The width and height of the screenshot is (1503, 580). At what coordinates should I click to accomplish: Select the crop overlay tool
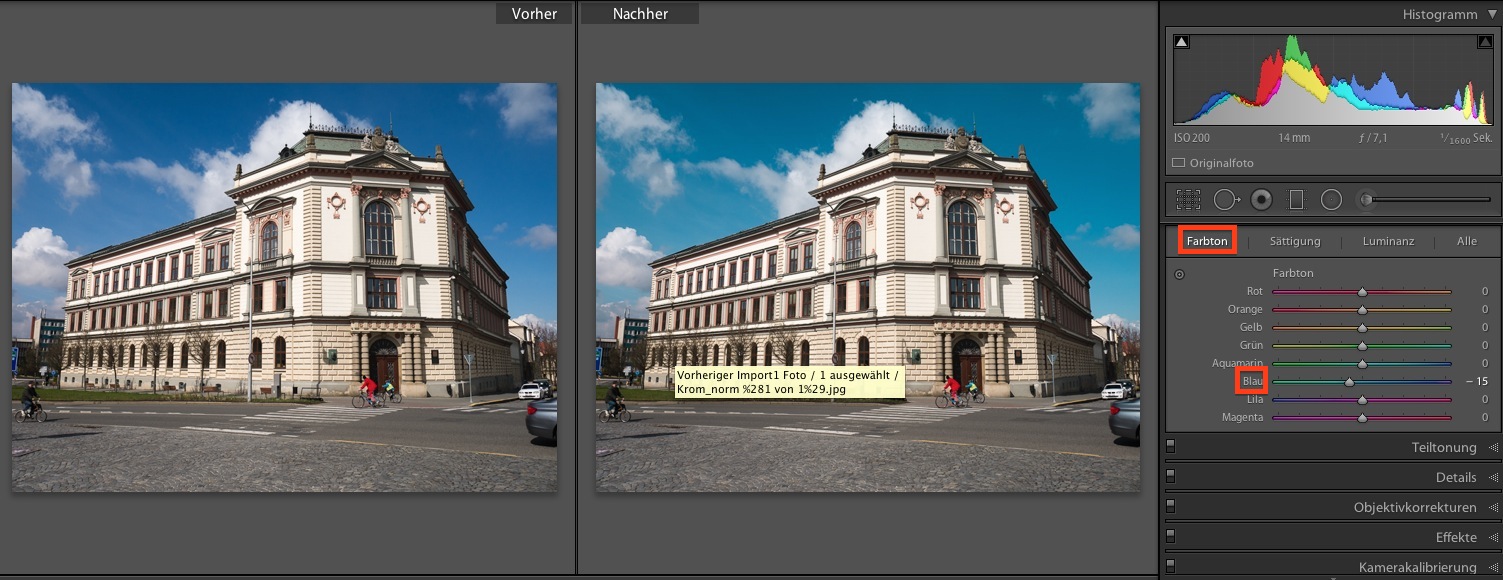click(x=1188, y=200)
